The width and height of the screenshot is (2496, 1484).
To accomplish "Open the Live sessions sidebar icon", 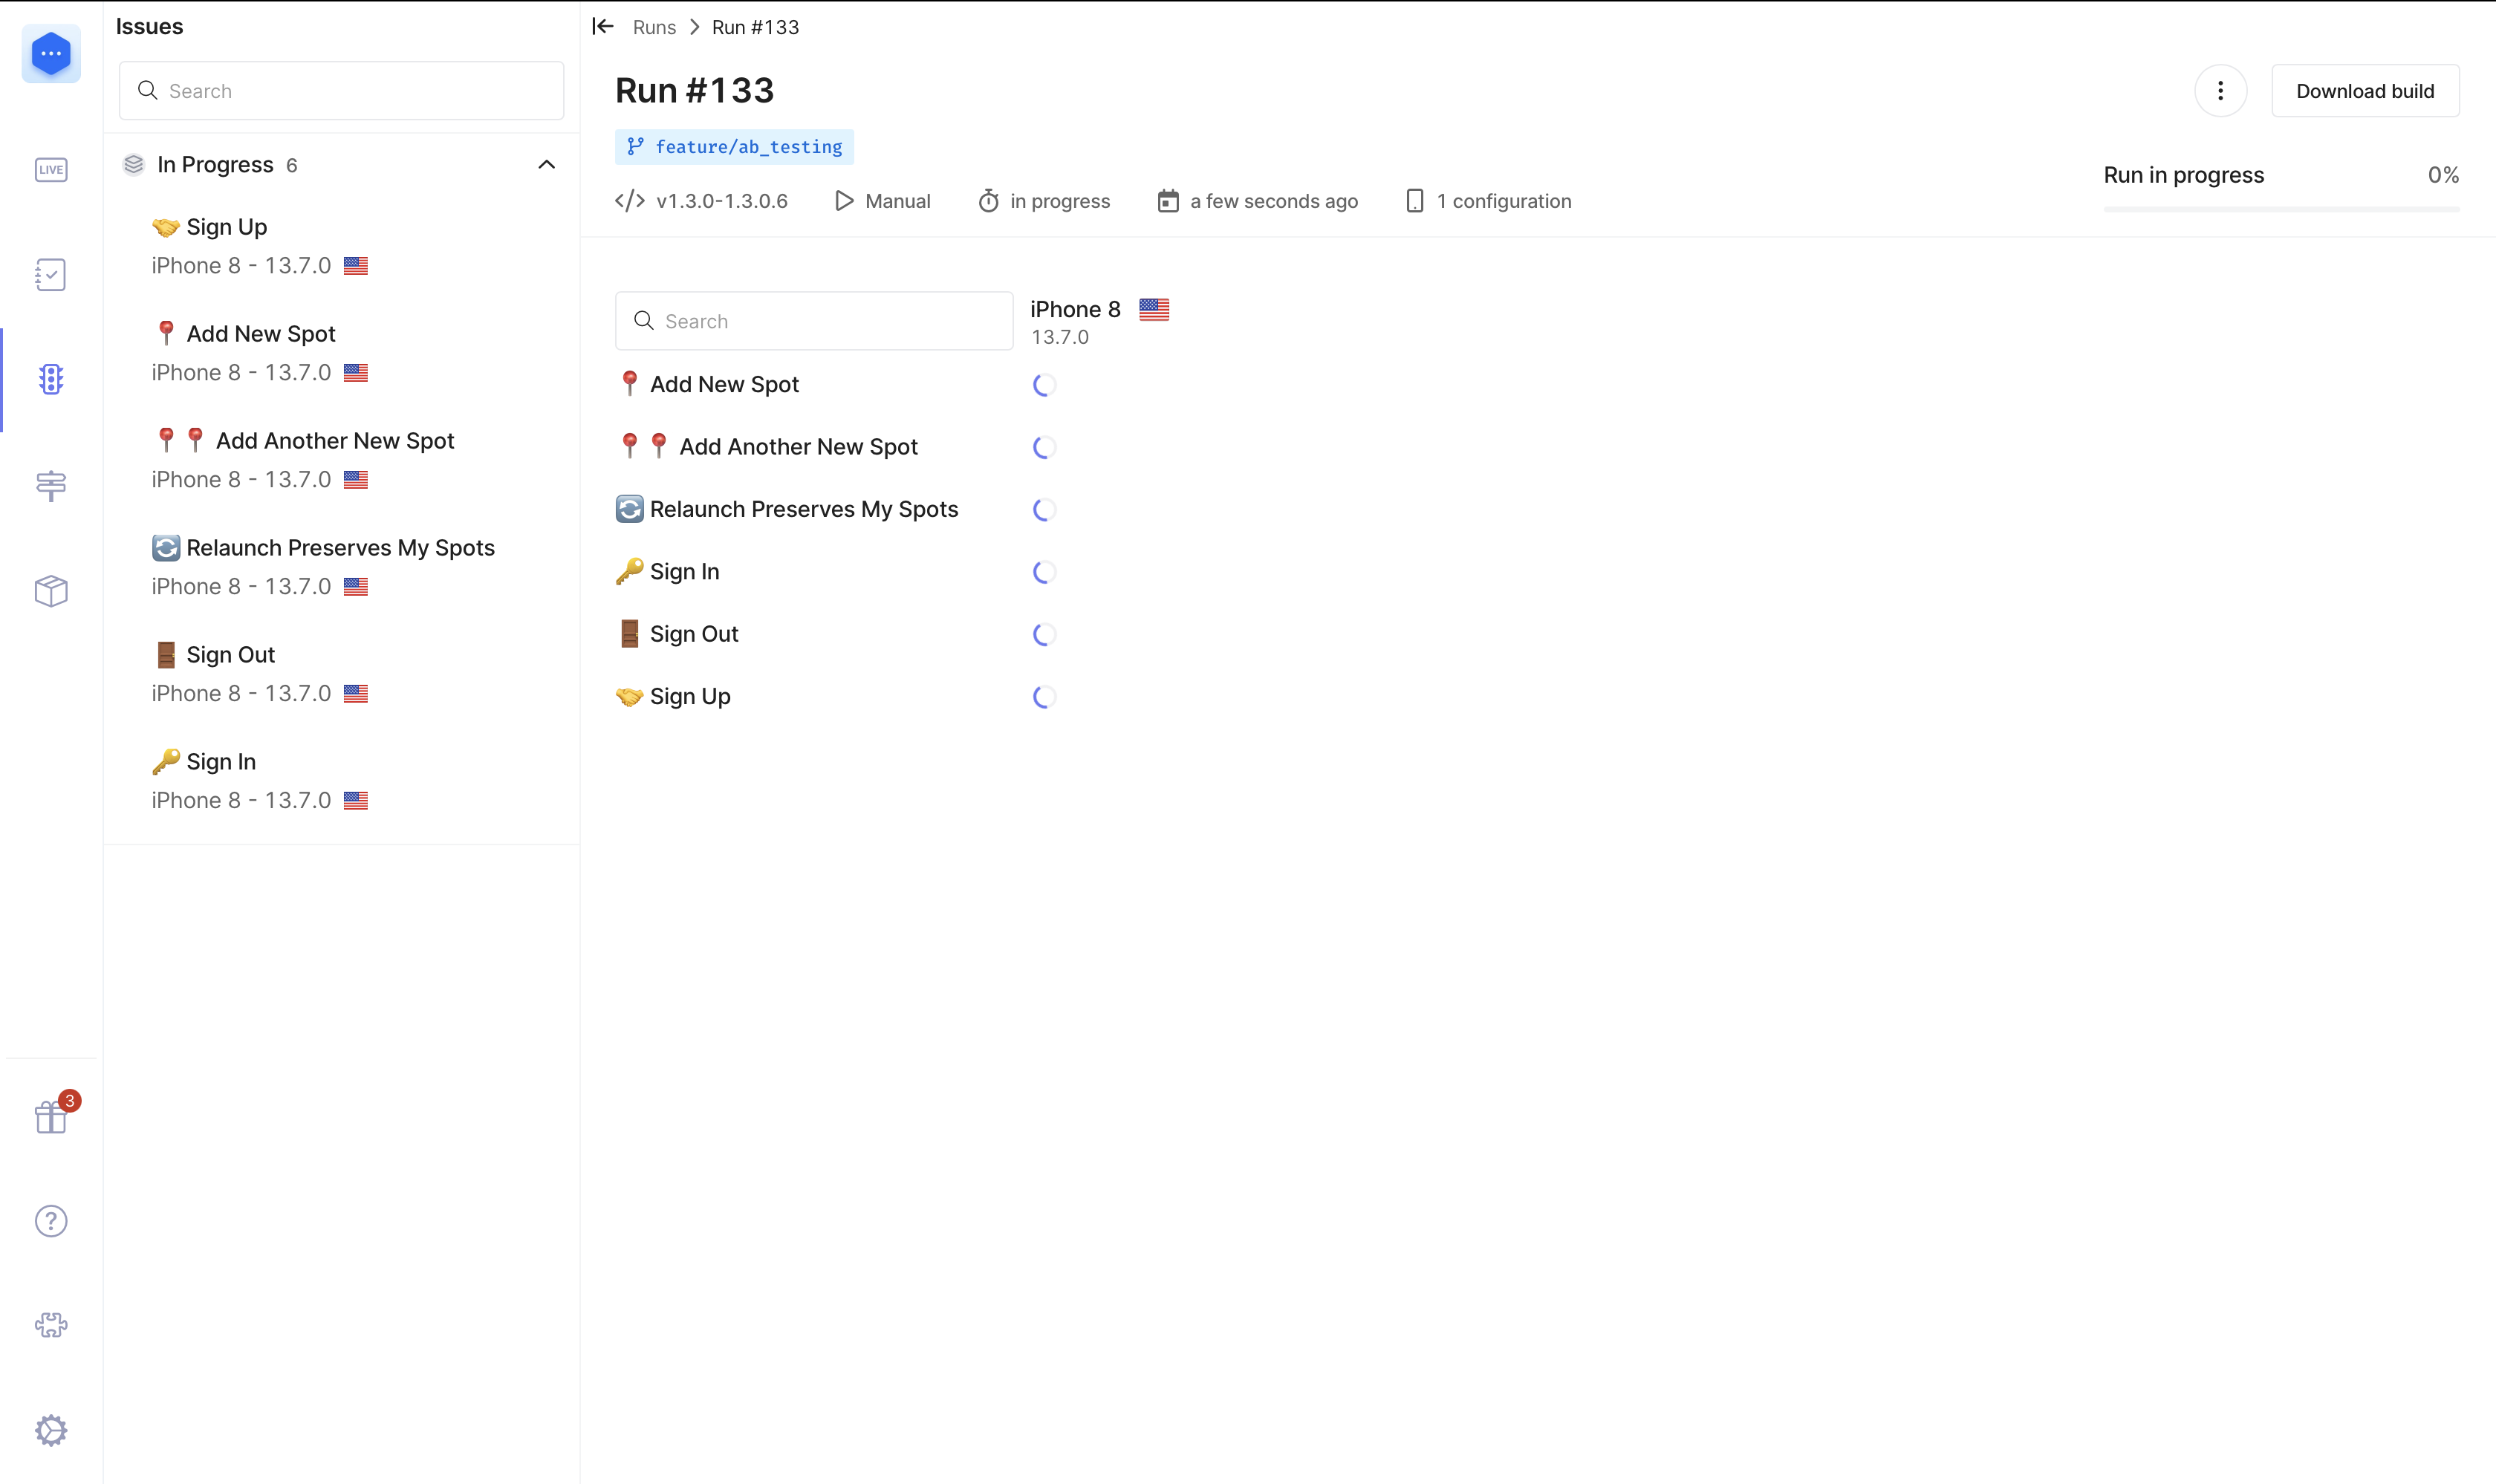I will [51, 170].
